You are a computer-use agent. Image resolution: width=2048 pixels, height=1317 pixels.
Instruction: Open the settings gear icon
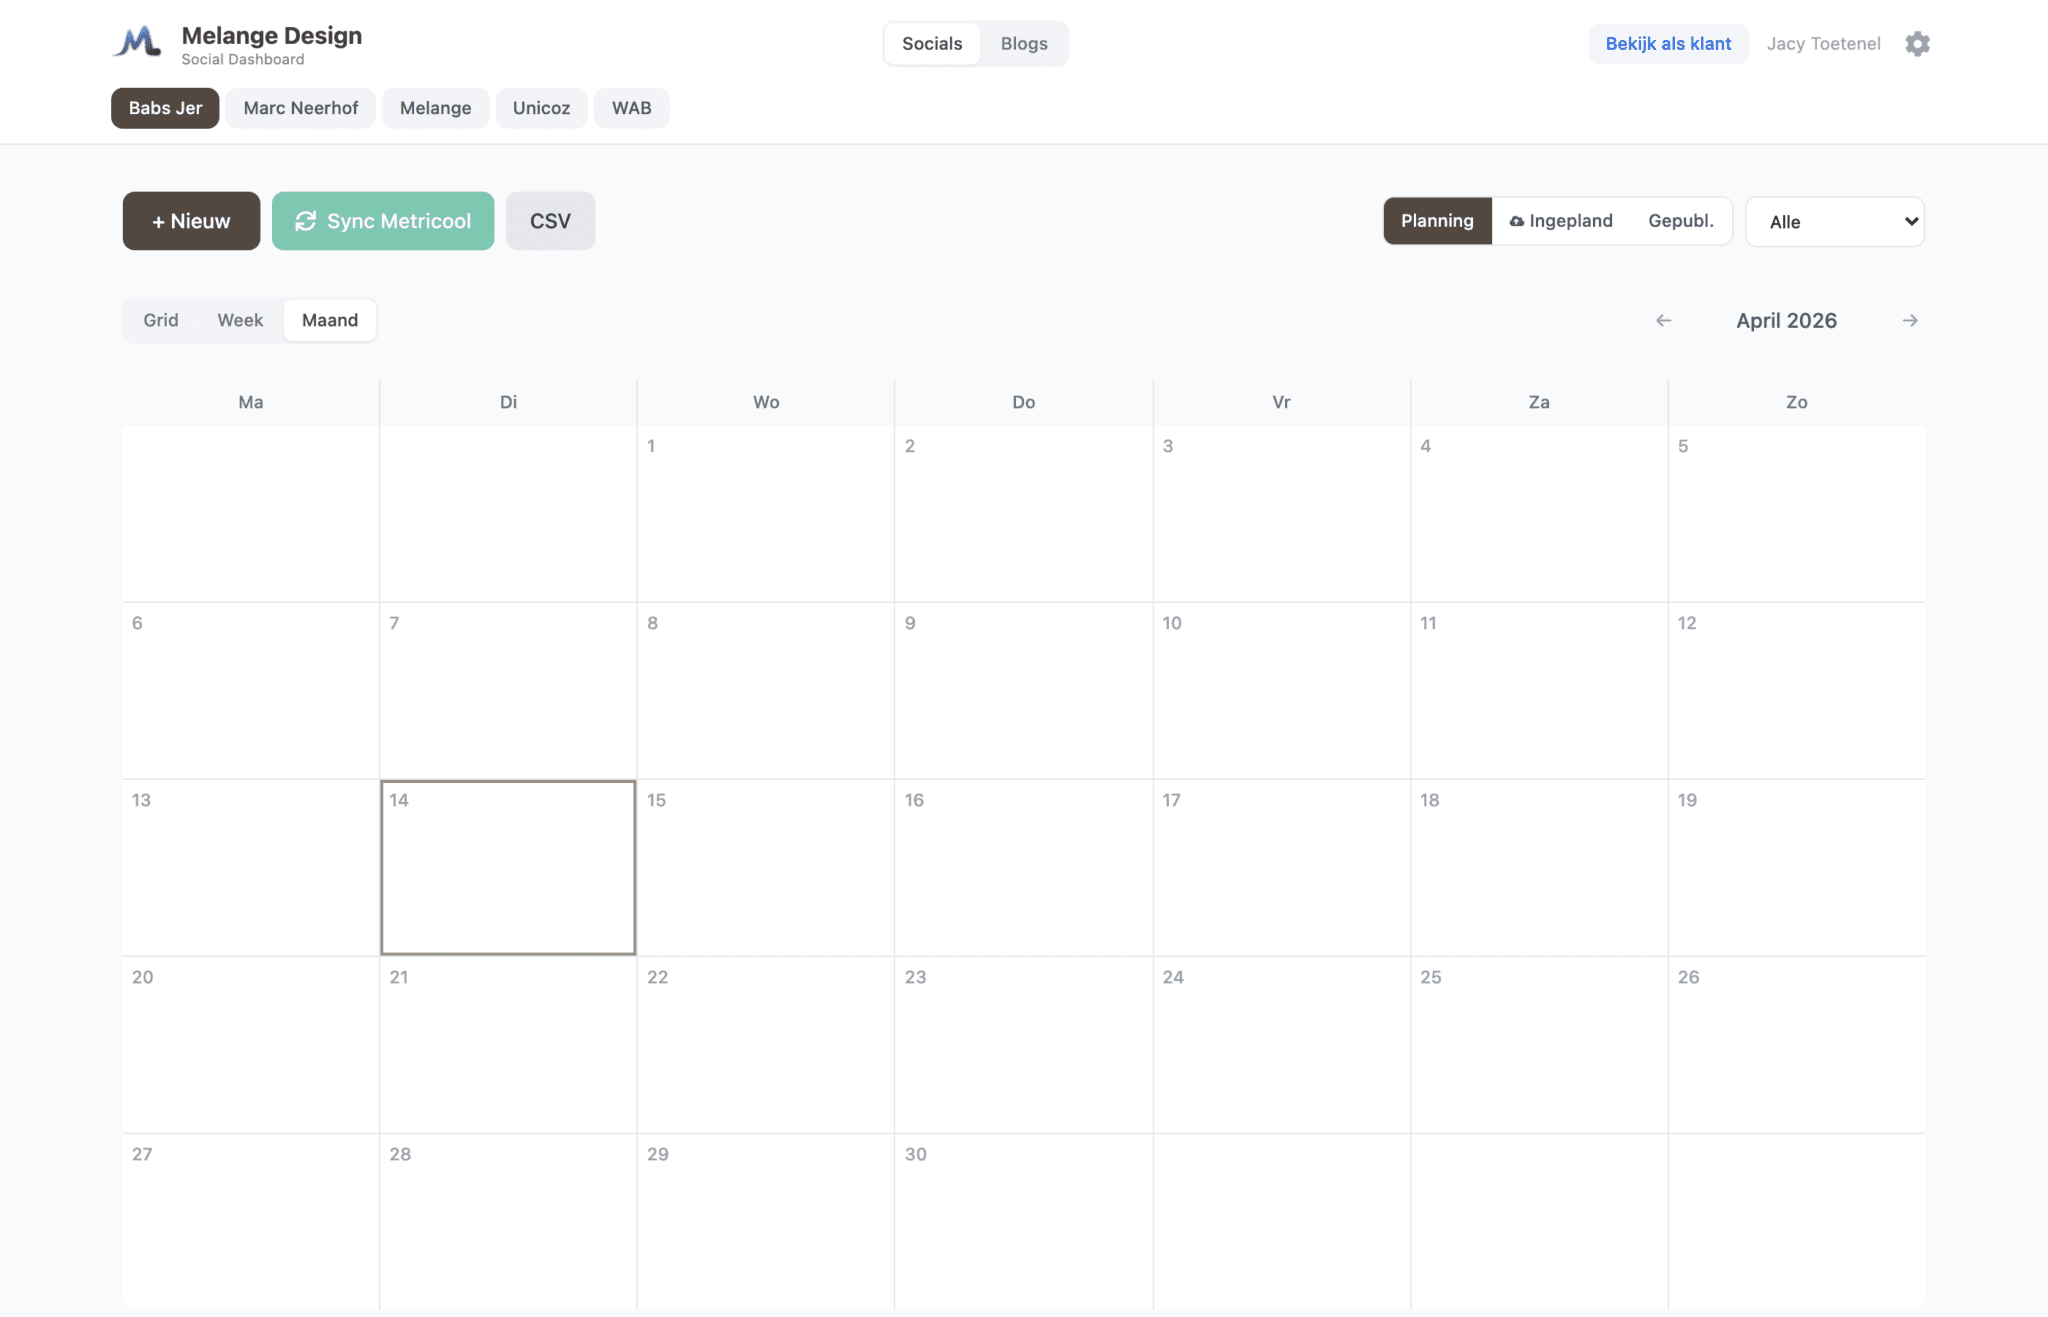1917,43
